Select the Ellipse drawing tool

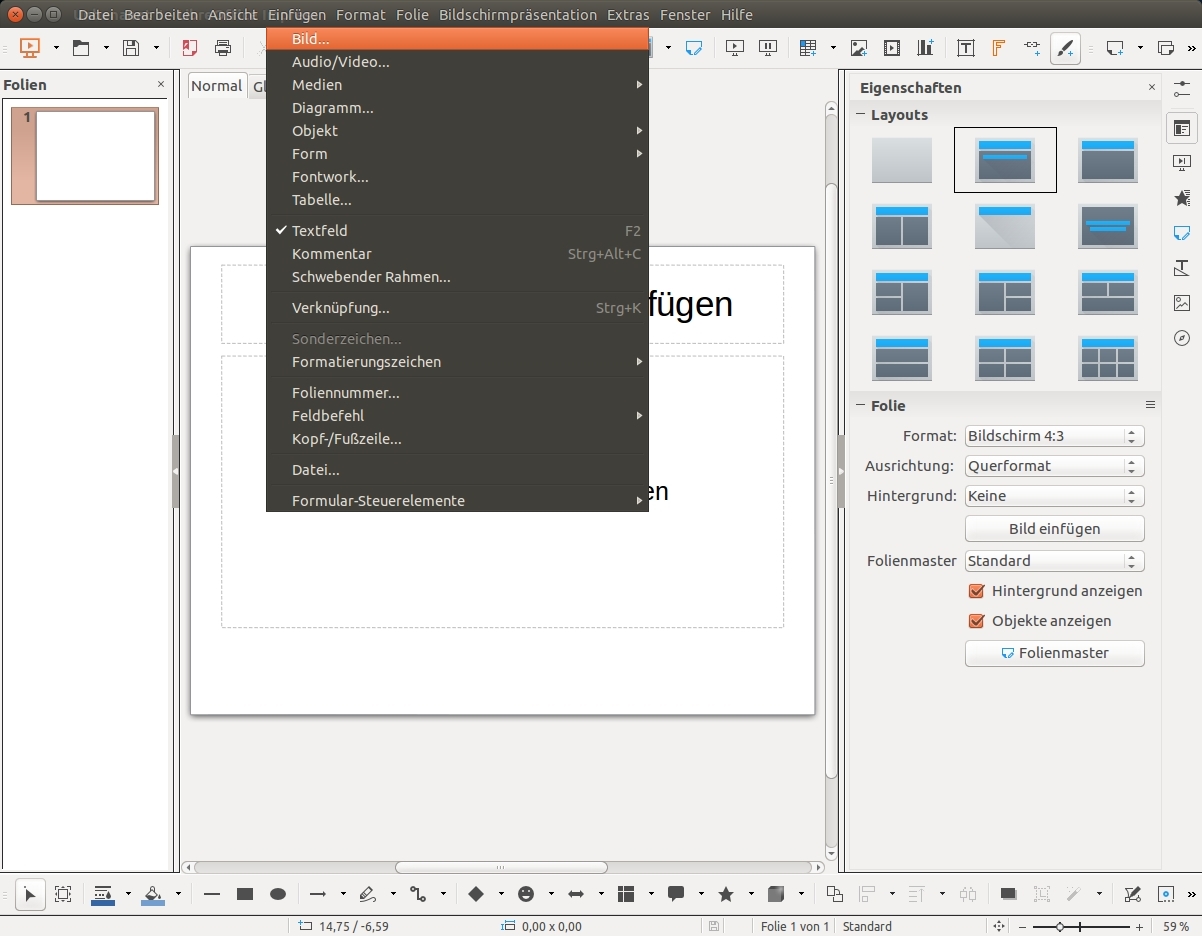[278, 894]
